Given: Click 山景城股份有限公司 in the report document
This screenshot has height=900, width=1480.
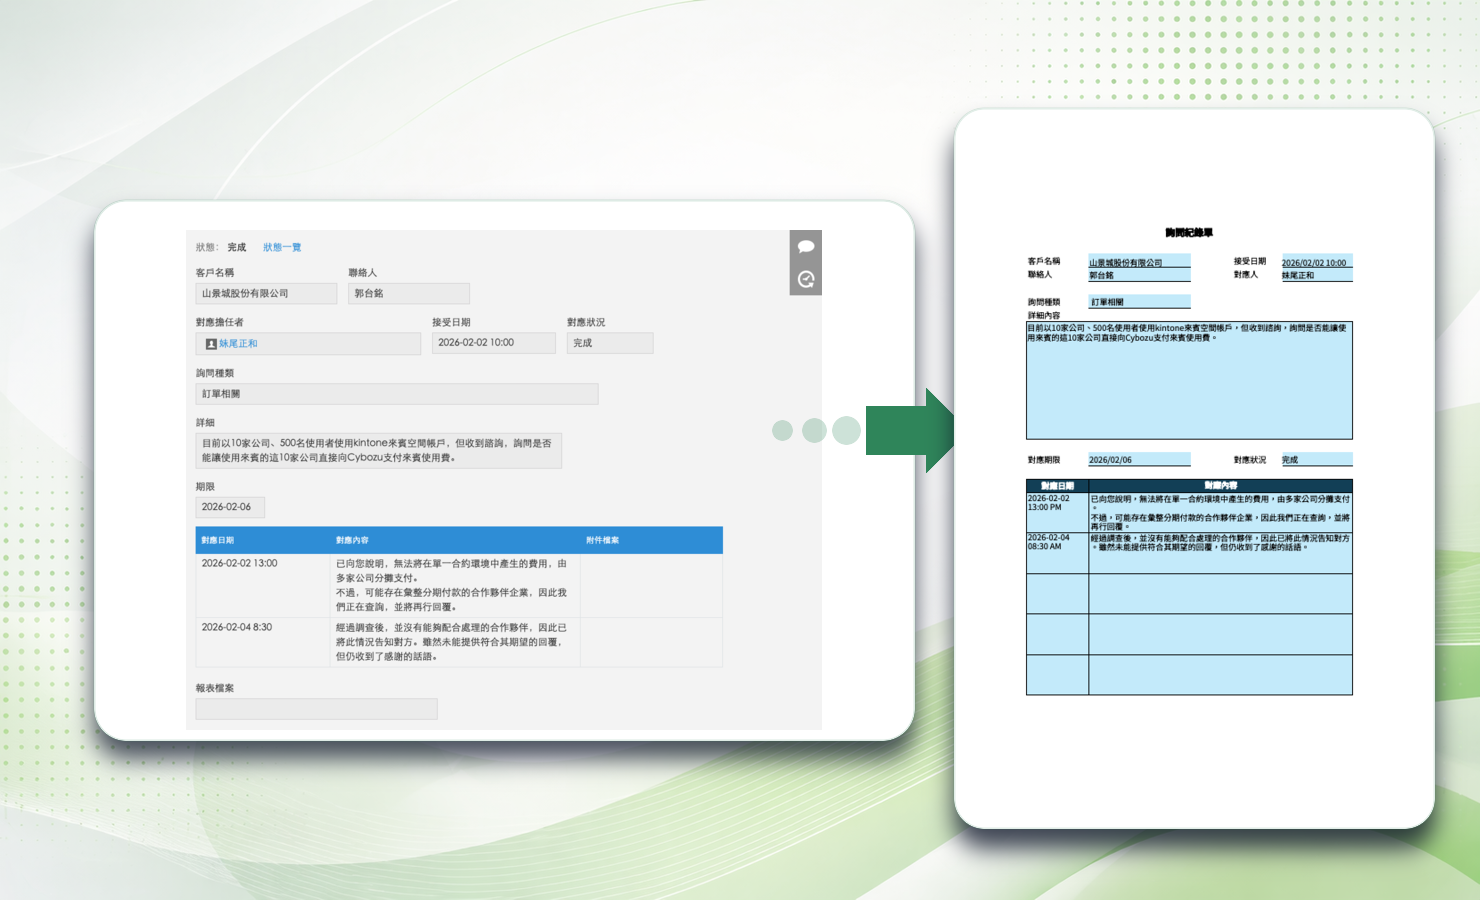Looking at the screenshot, I should pyautogui.click(x=1139, y=261).
